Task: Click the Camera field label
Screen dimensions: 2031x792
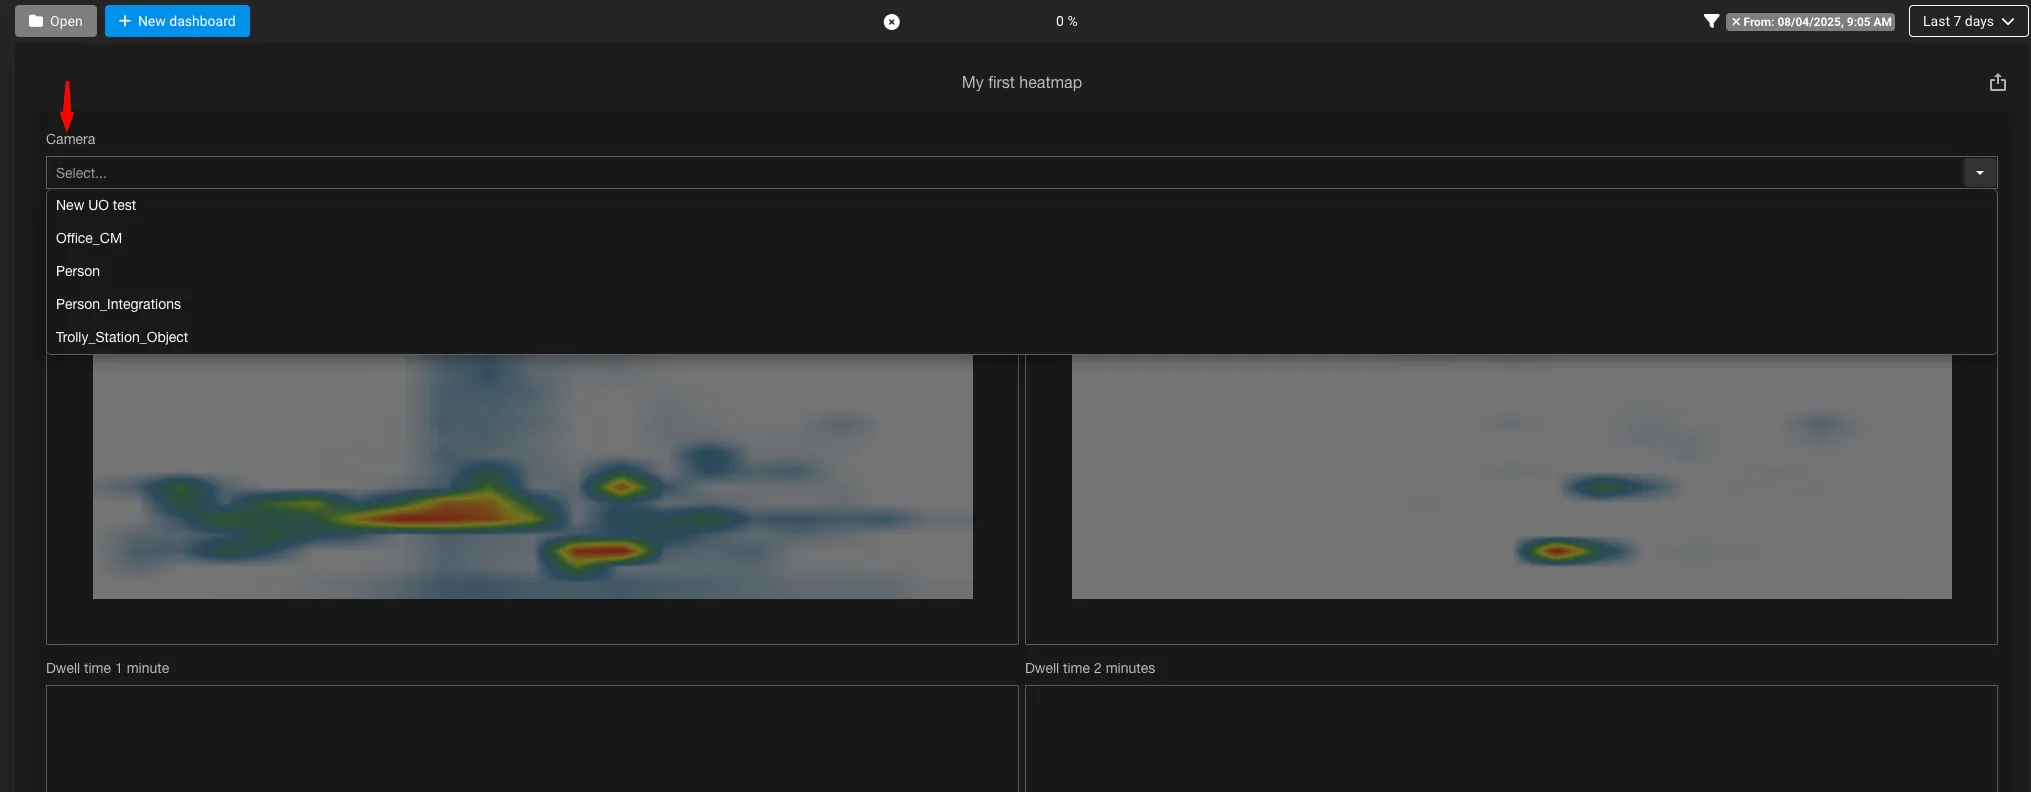Action: [71, 139]
